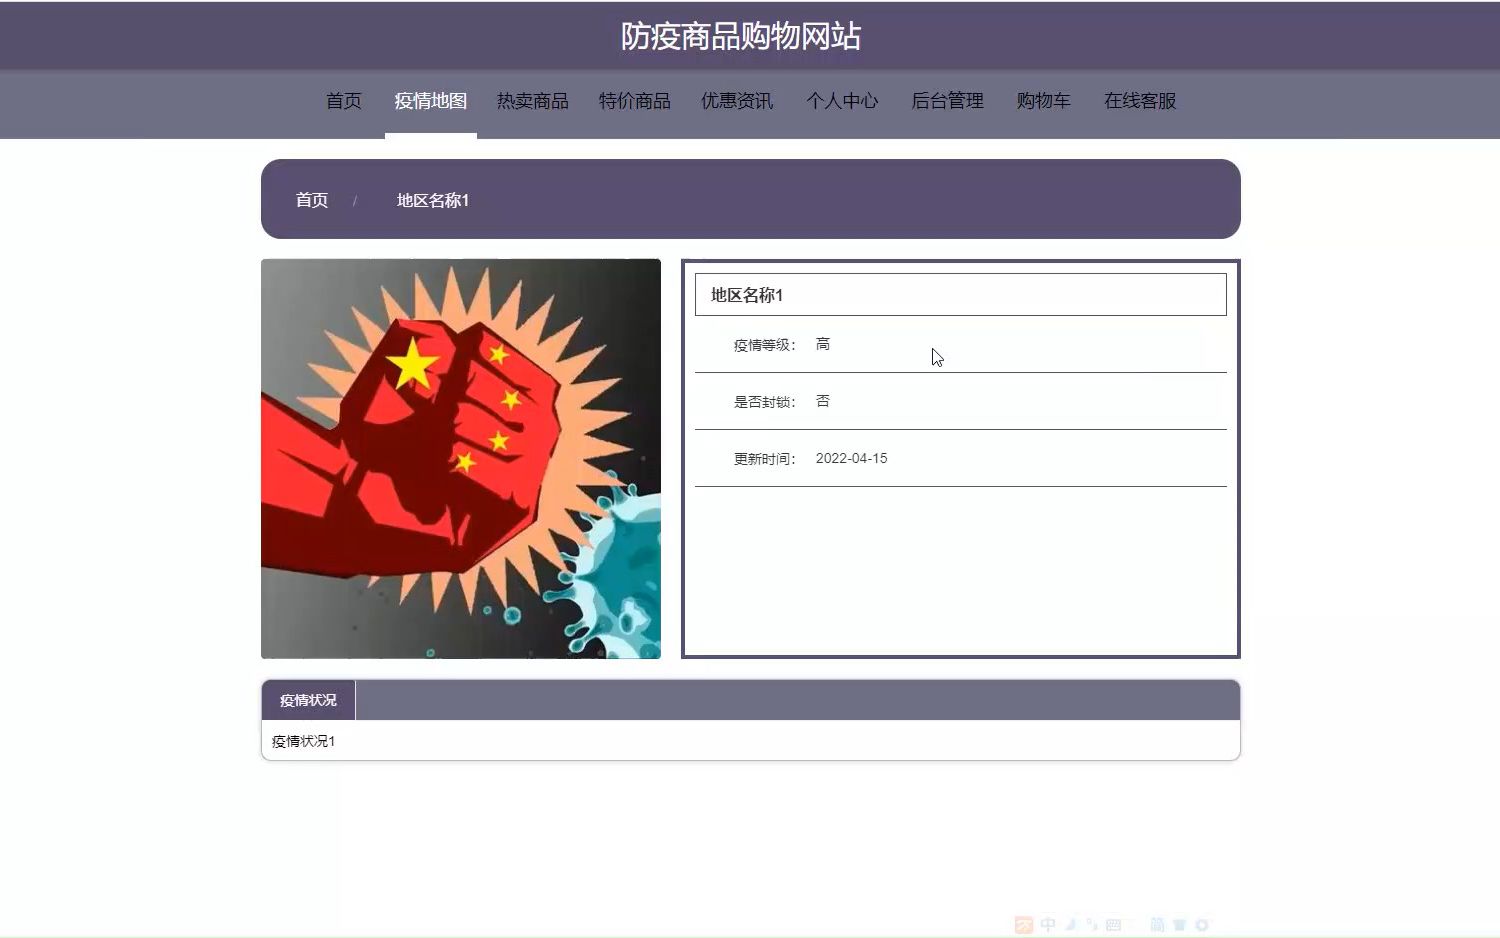Image resolution: width=1500 pixels, height=938 pixels.
Task: Click the date value 2022-04-15
Action: tap(851, 458)
